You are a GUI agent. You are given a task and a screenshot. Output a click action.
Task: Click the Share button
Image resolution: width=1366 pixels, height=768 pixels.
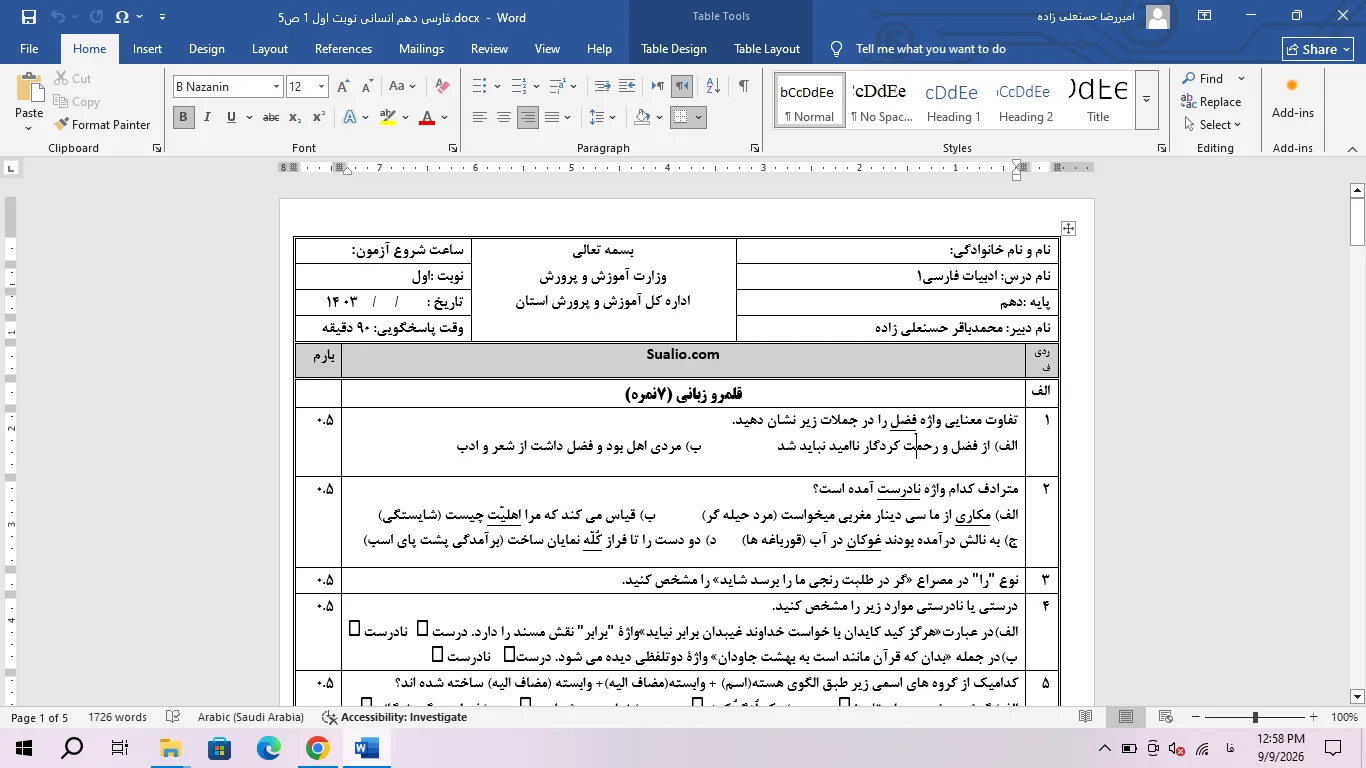coord(1319,49)
